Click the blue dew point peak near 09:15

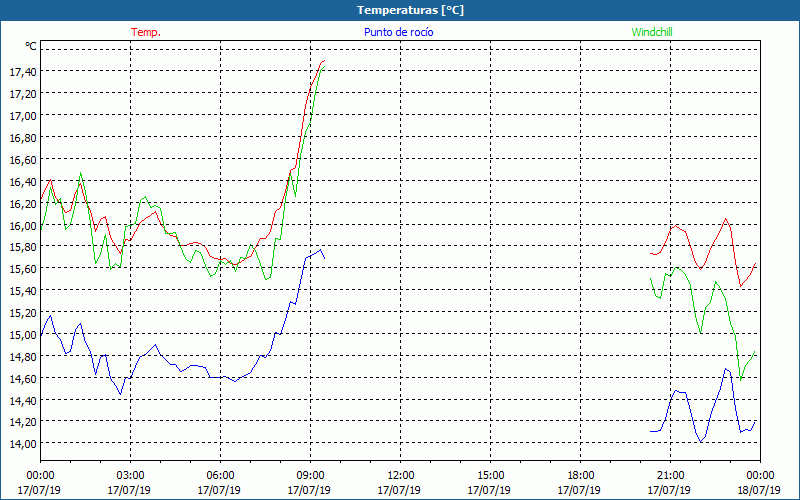[320, 249]
